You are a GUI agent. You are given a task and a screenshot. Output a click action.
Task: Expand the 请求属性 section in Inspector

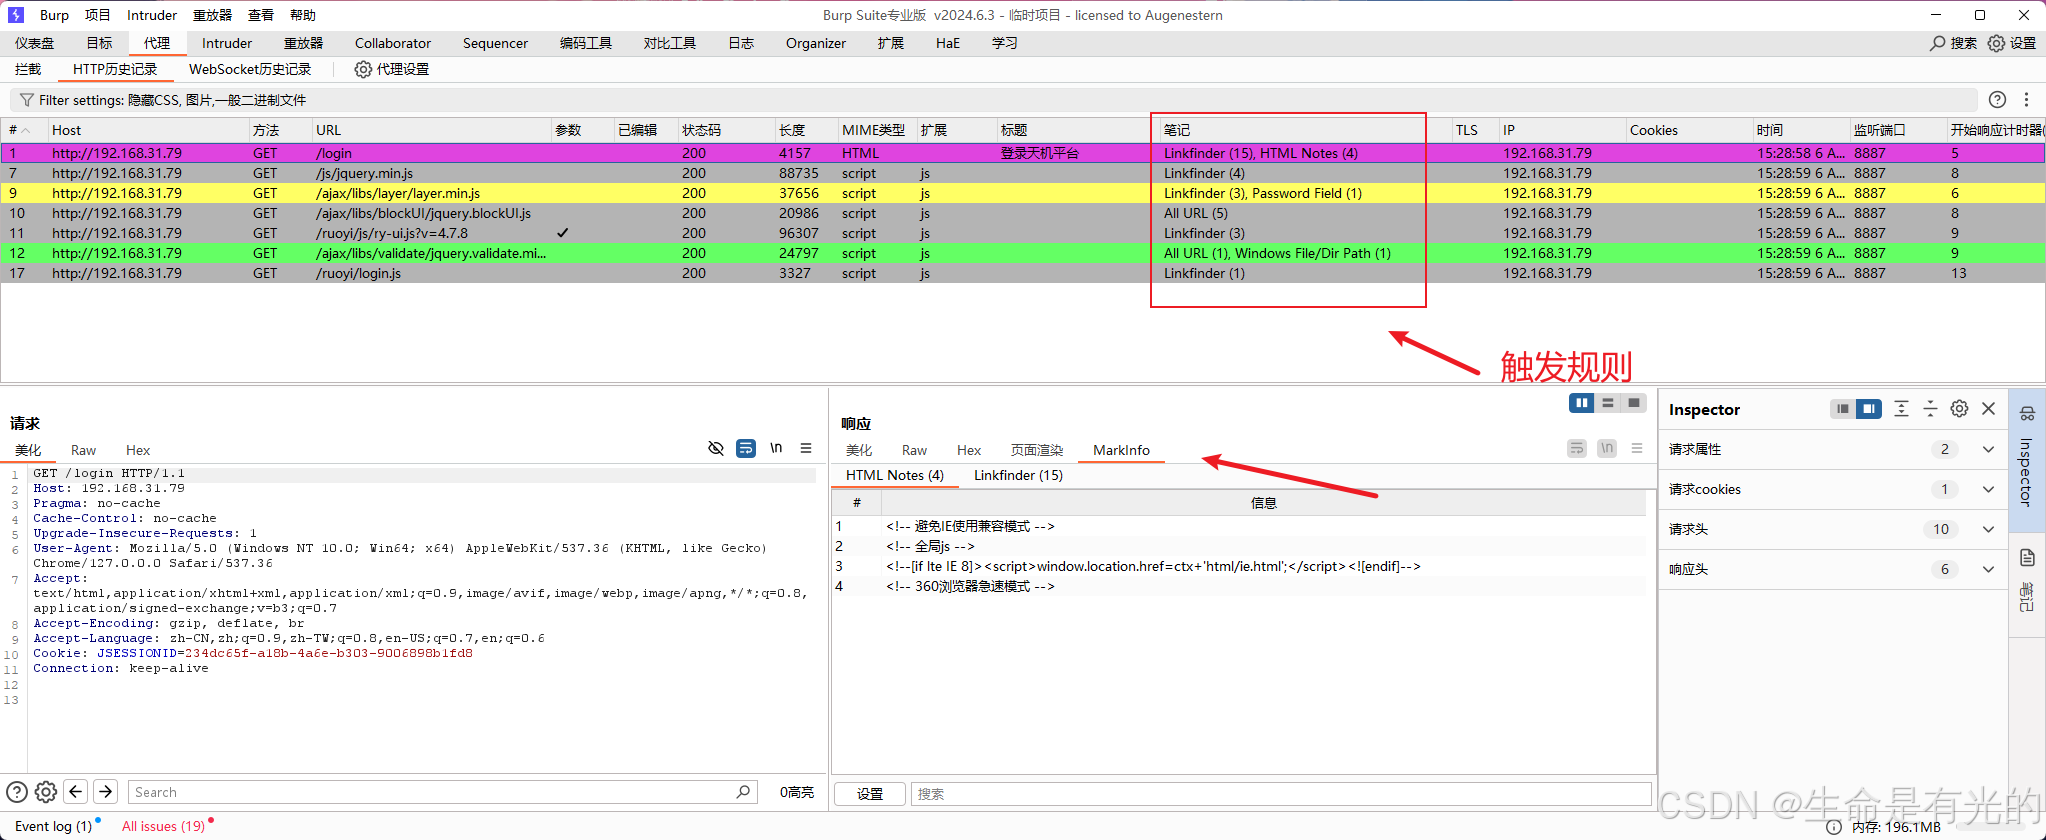click(x=1988, y=449)
